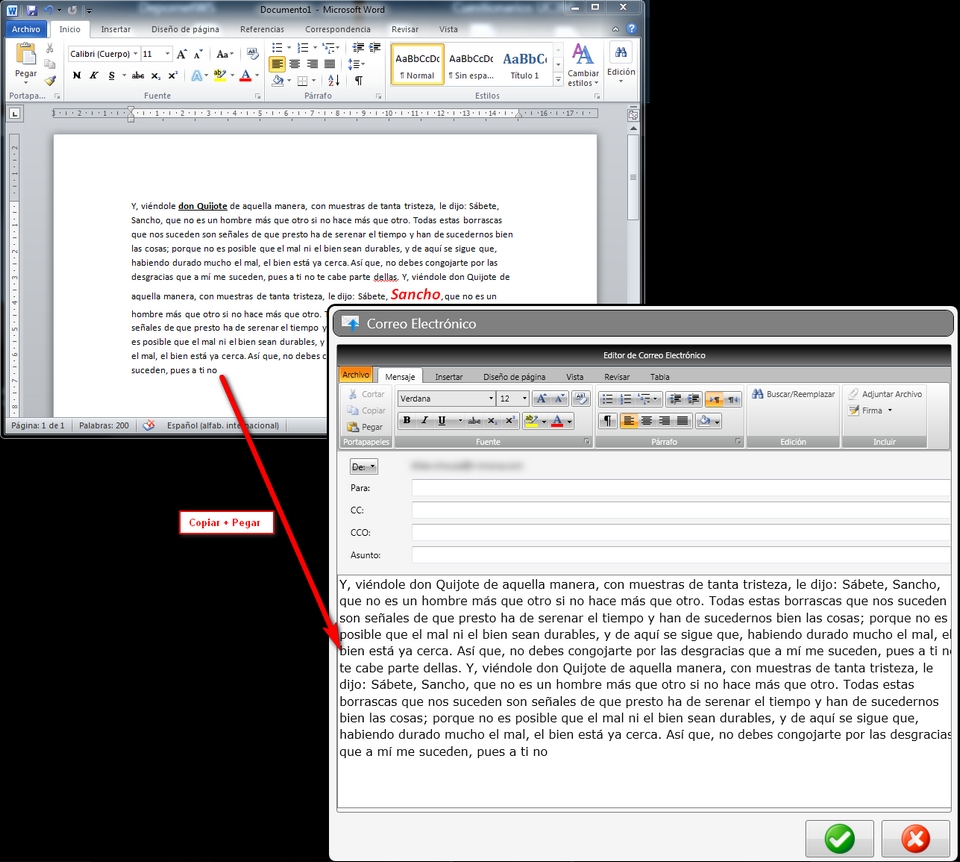Click the Sort A-Z icon in Word
Viewport: 960px width, 862px height.
334,80
